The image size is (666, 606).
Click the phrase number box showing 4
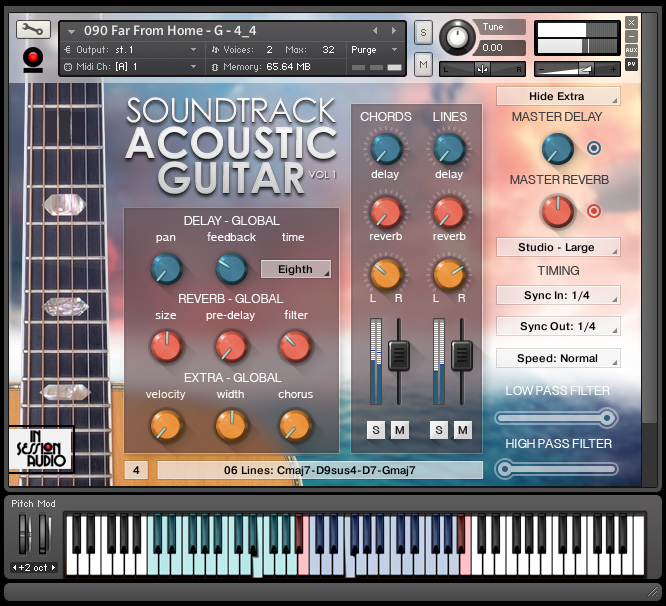tap(136, 470)
